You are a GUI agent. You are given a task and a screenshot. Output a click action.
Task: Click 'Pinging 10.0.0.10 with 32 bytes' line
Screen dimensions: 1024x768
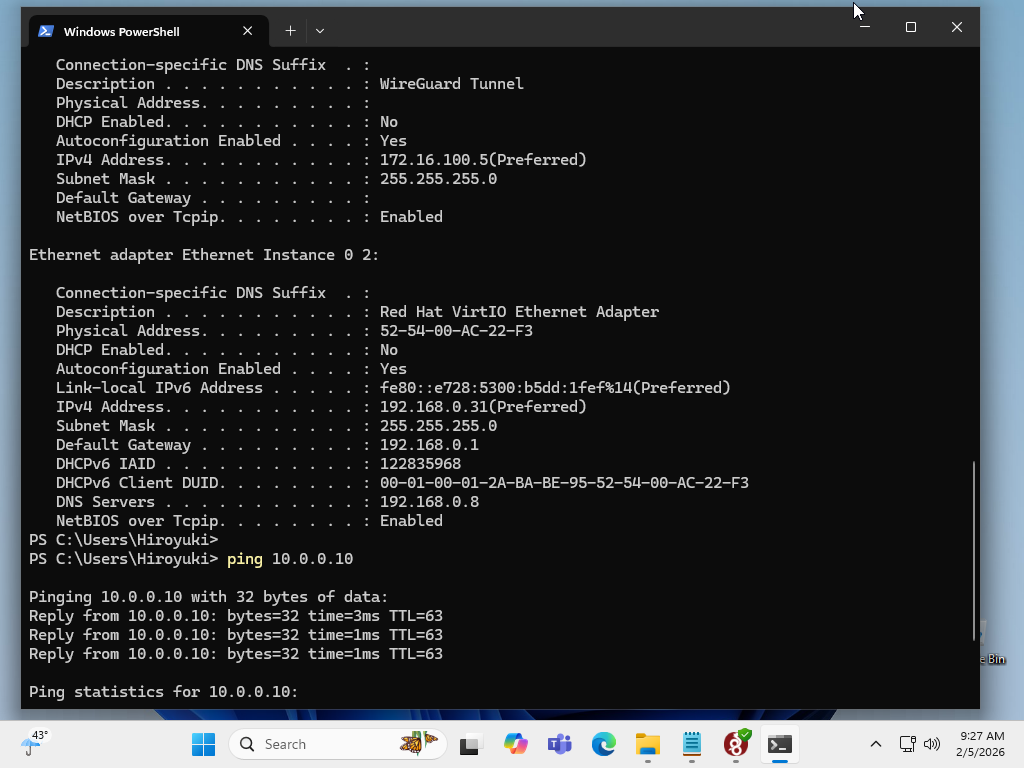coord(208,597)
